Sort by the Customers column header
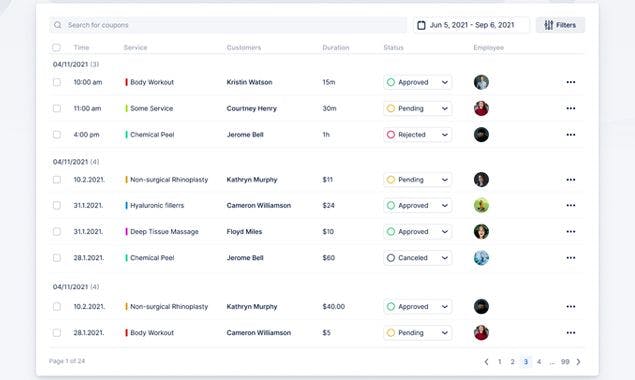Screen dimensions: 635x380 coord(244,47)
